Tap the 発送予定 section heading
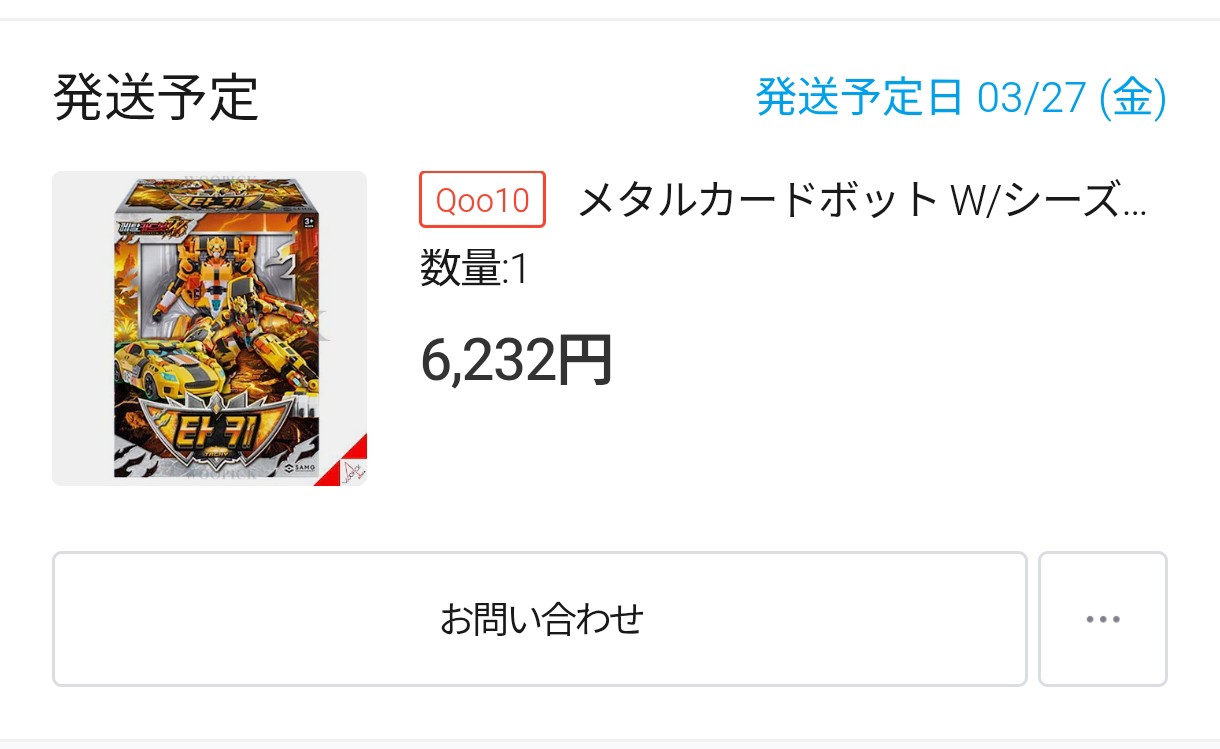The width and height of the screenshot is (1220, 749). click(156, 98)
